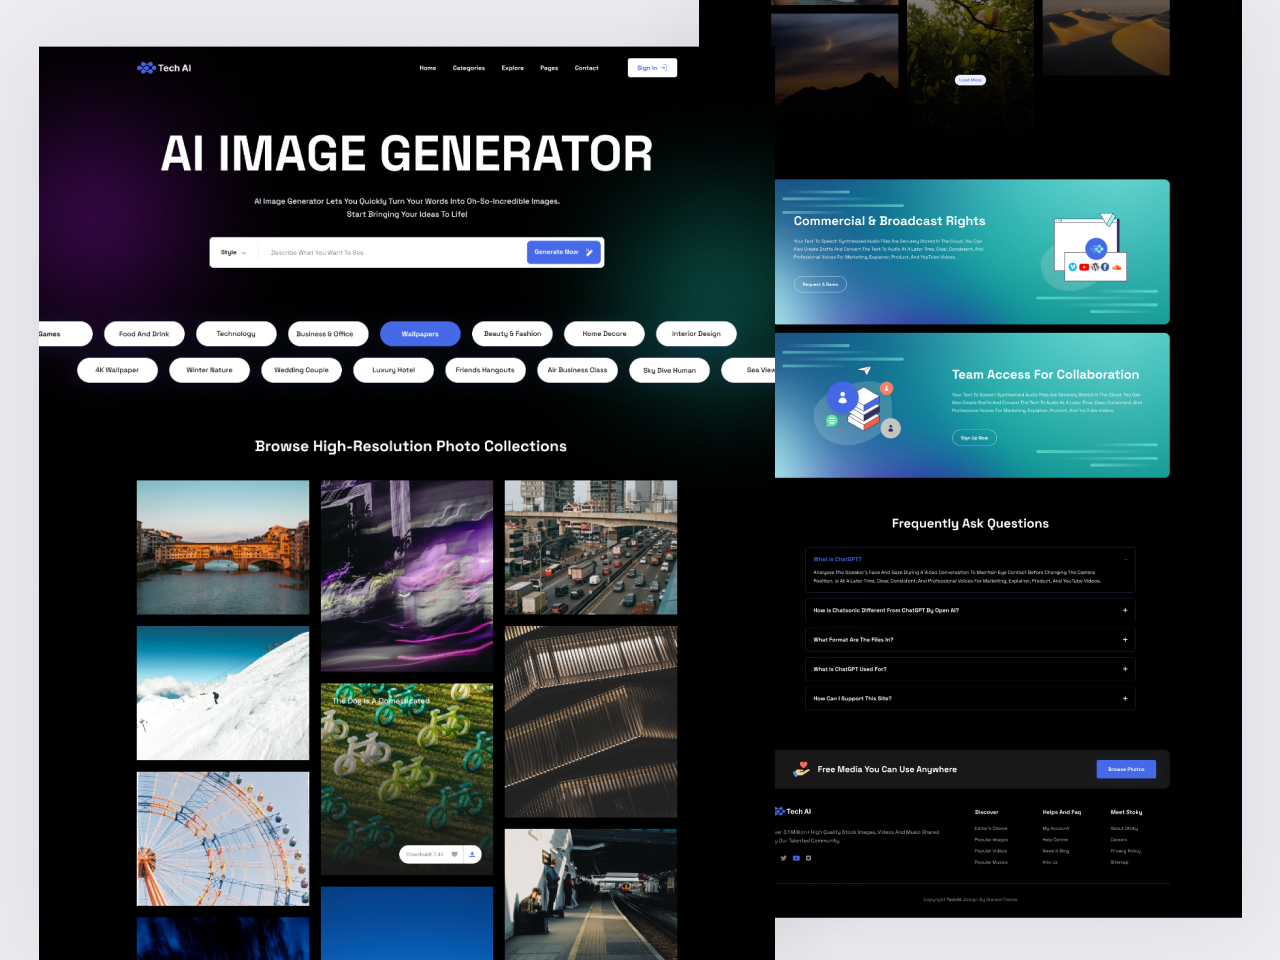The height and width of the screenshot is (960, 1280).
Task: Open the Explore nav item
Action: click(513, 68)
